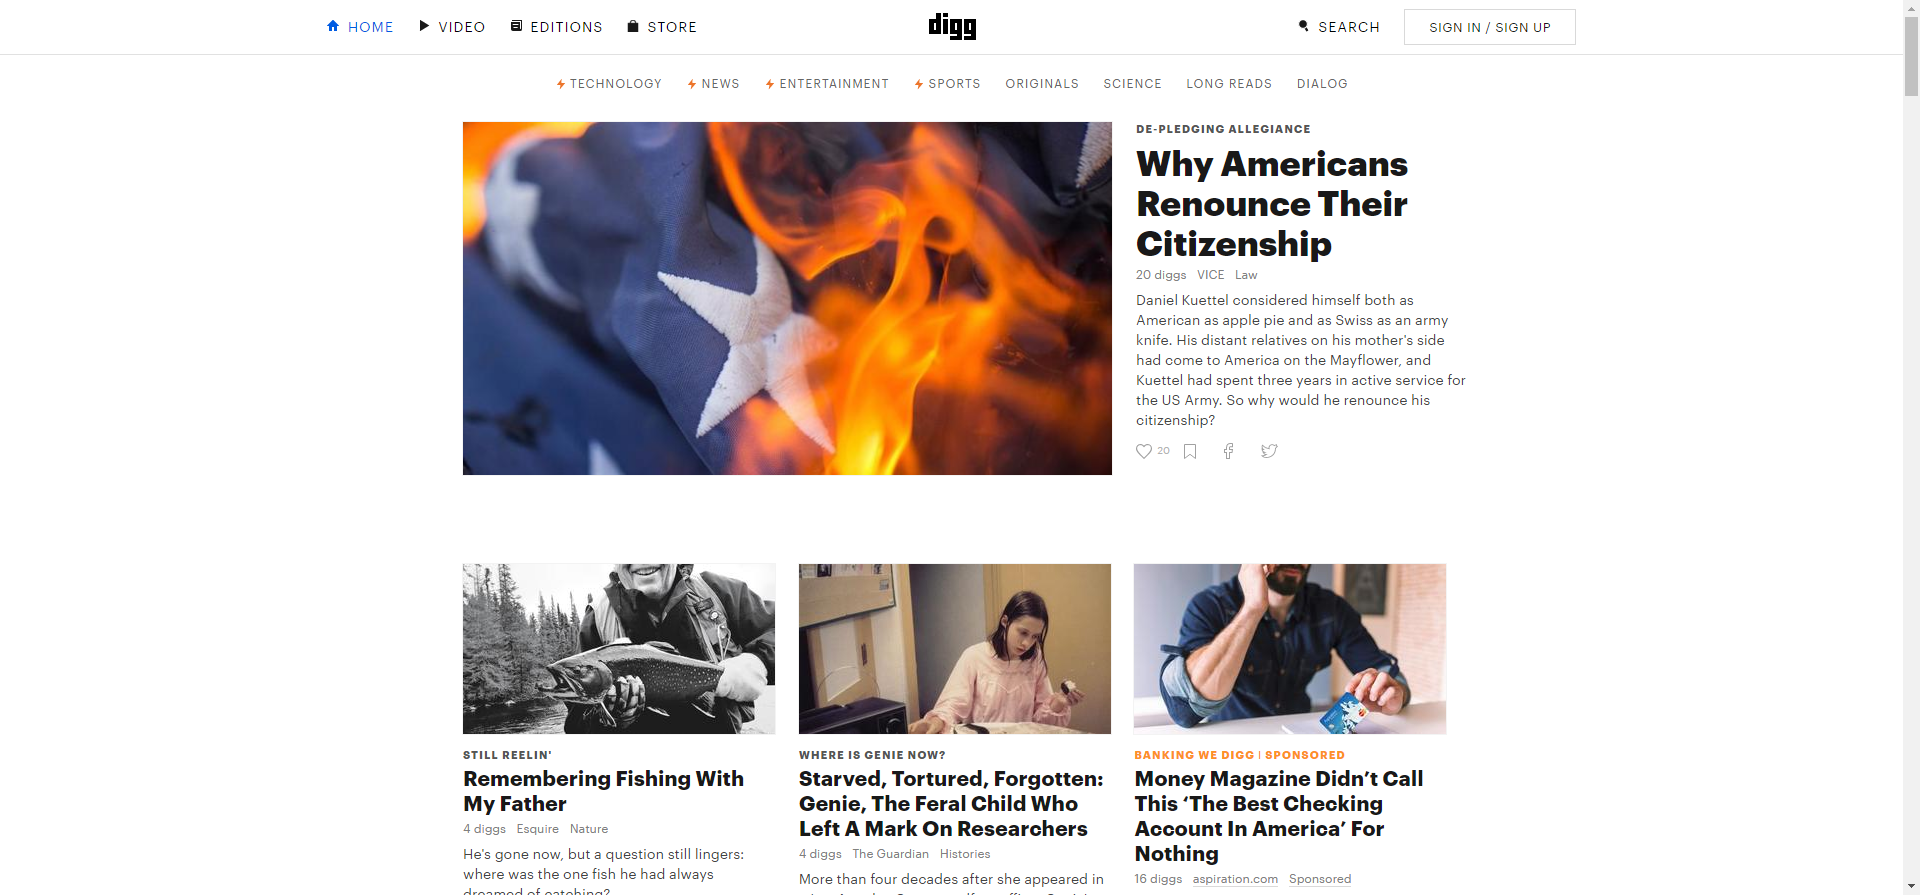Open the Store bag icon

(x=633, y=26)
